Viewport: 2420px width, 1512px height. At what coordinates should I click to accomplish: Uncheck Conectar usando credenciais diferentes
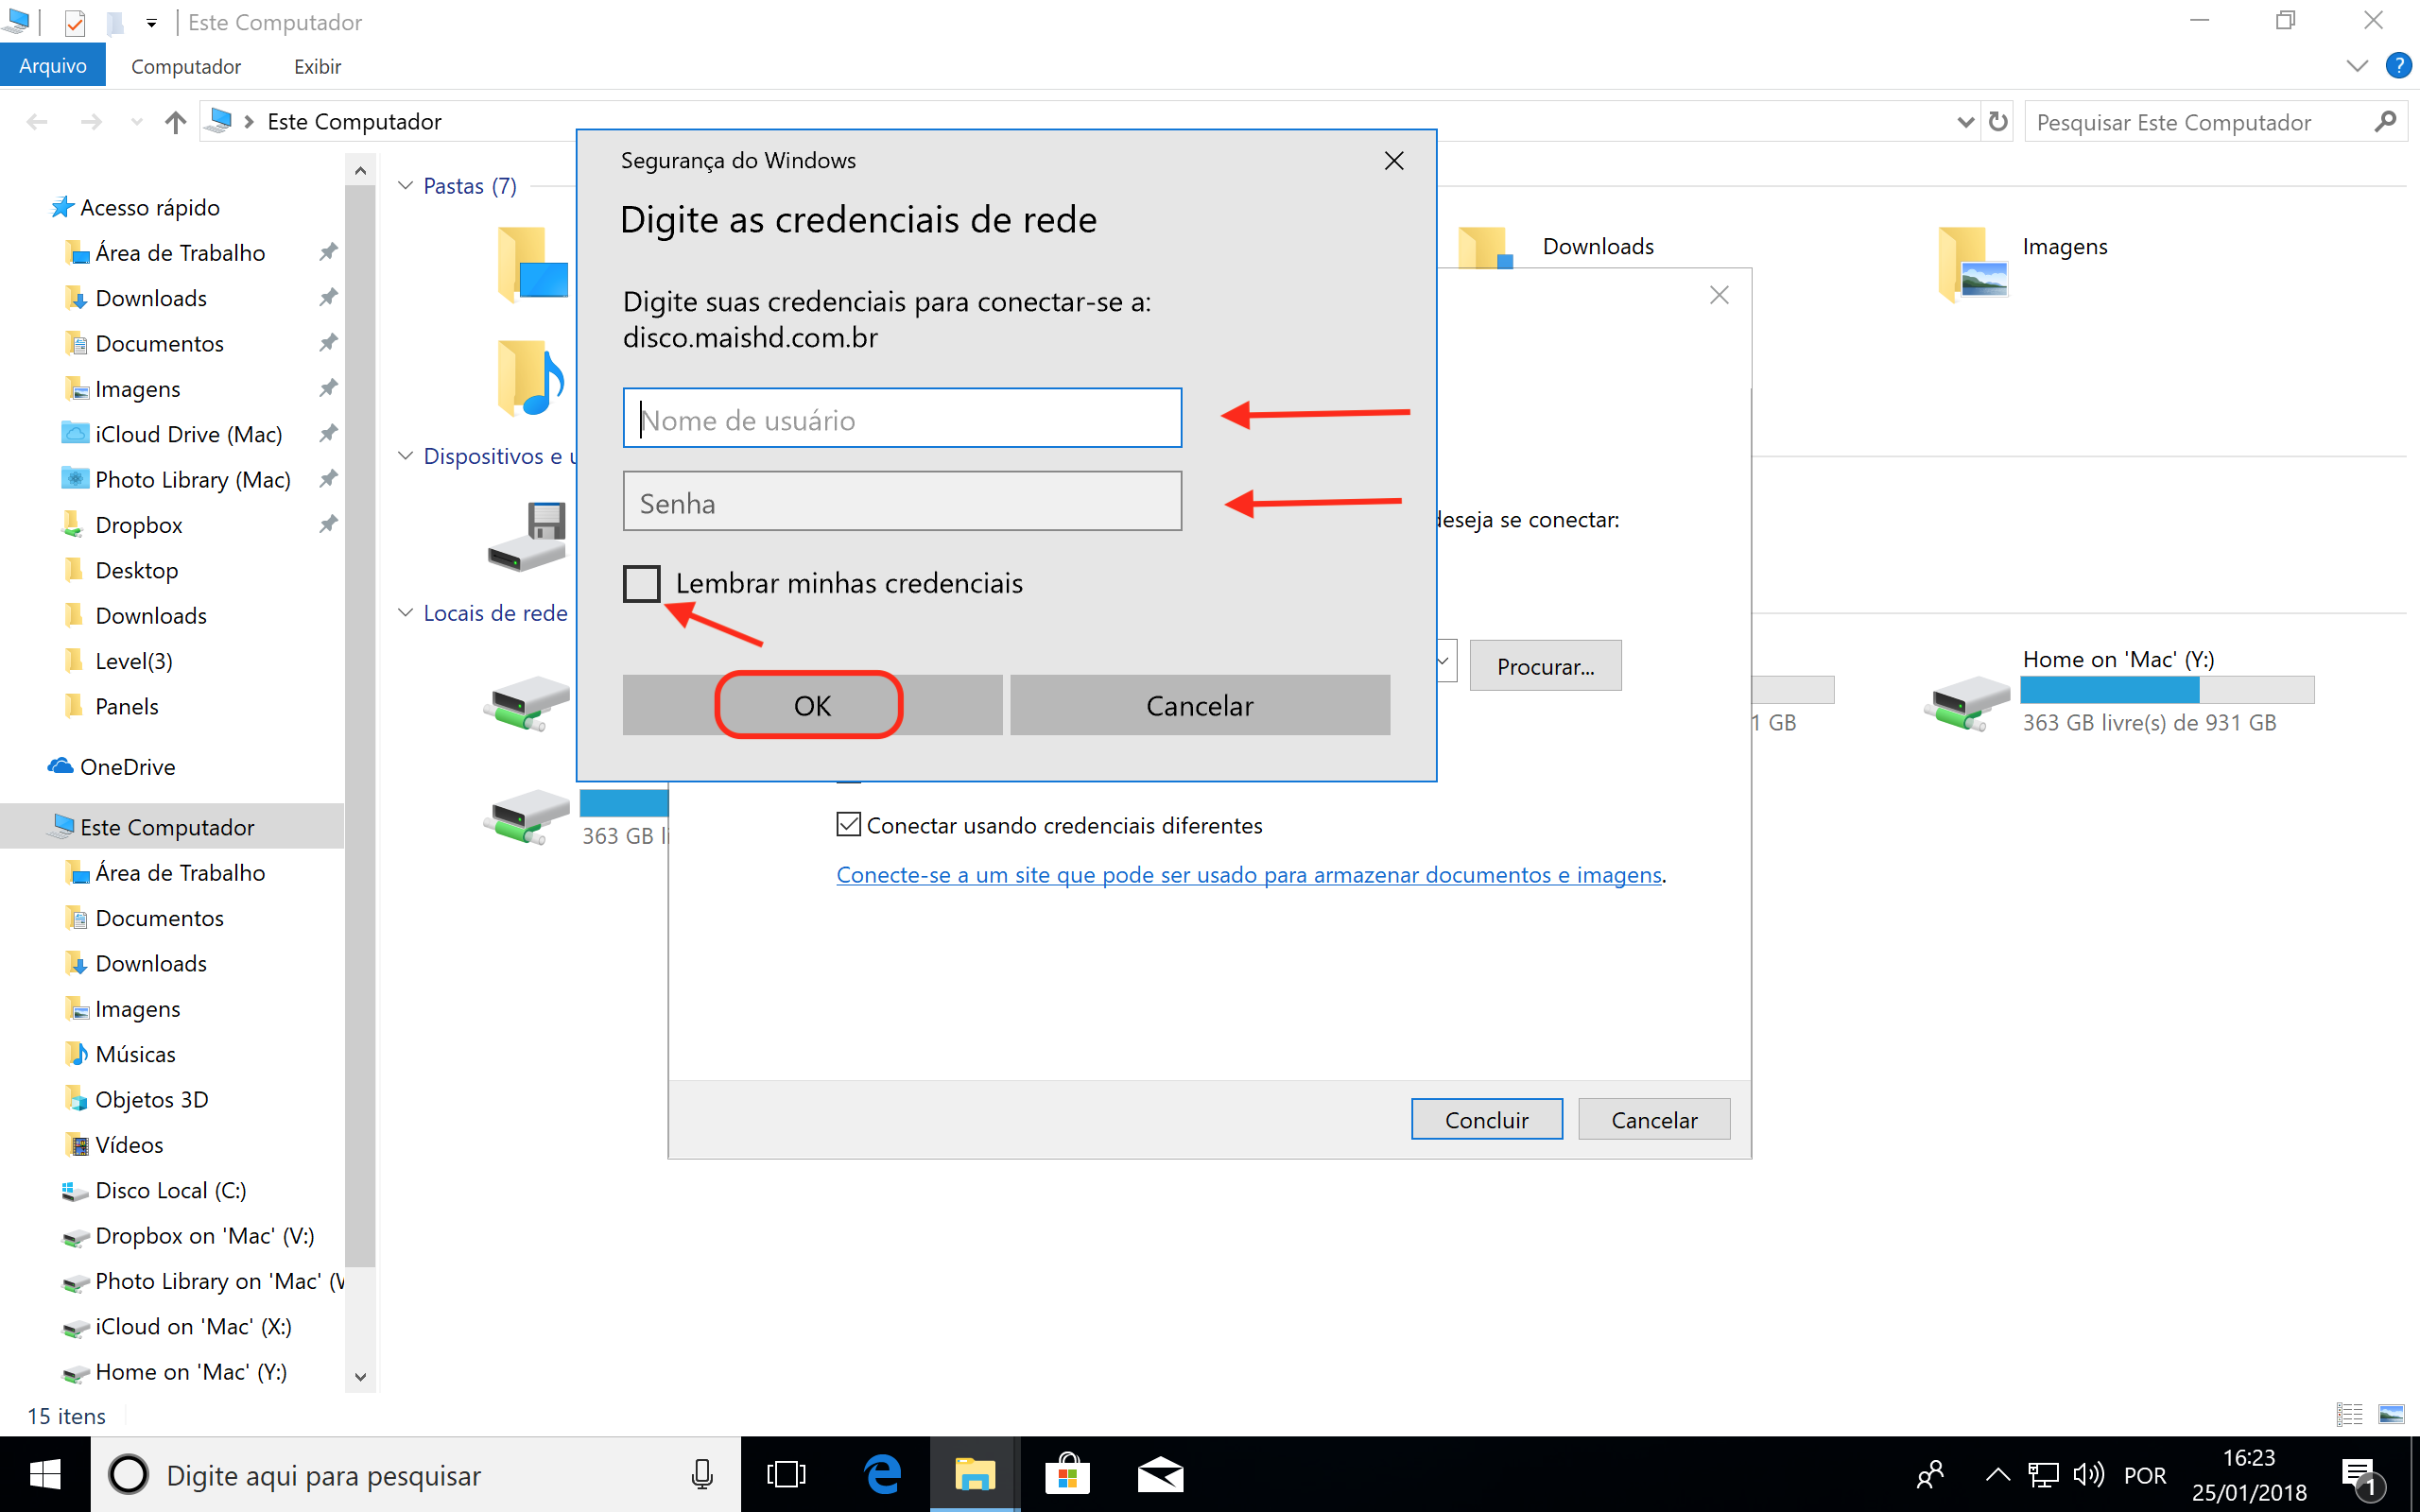(849, 825)
